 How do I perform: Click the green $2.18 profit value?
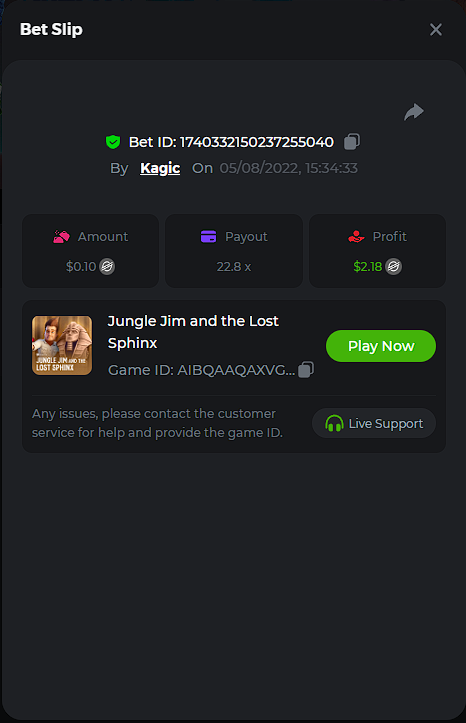(367, 267)
